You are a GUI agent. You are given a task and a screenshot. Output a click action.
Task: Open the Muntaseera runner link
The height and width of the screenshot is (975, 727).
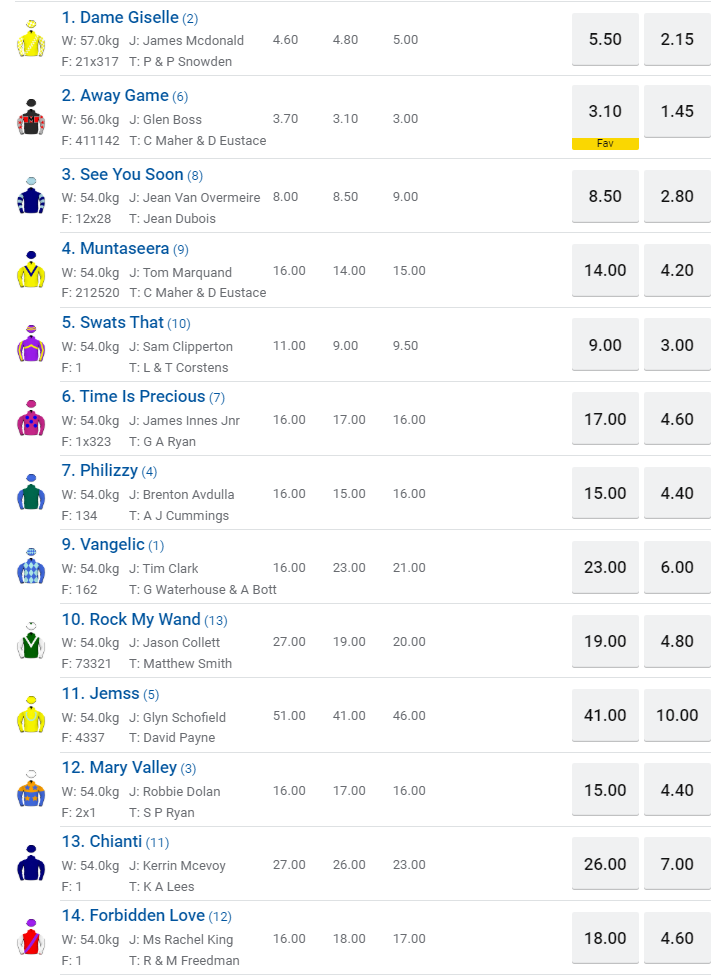pos(124,248)
